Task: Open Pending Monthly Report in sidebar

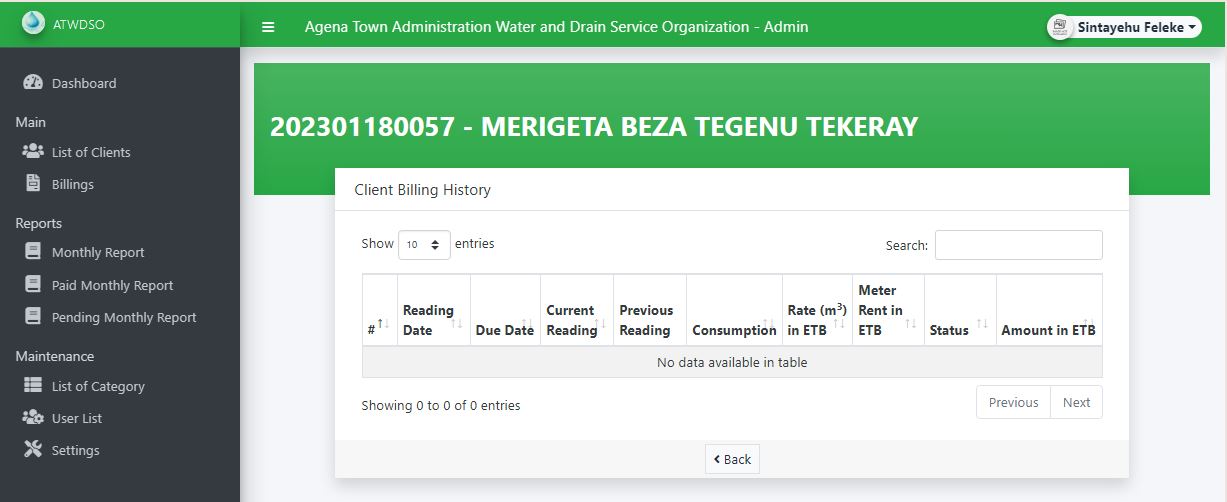Action: (x=124, y=317)
